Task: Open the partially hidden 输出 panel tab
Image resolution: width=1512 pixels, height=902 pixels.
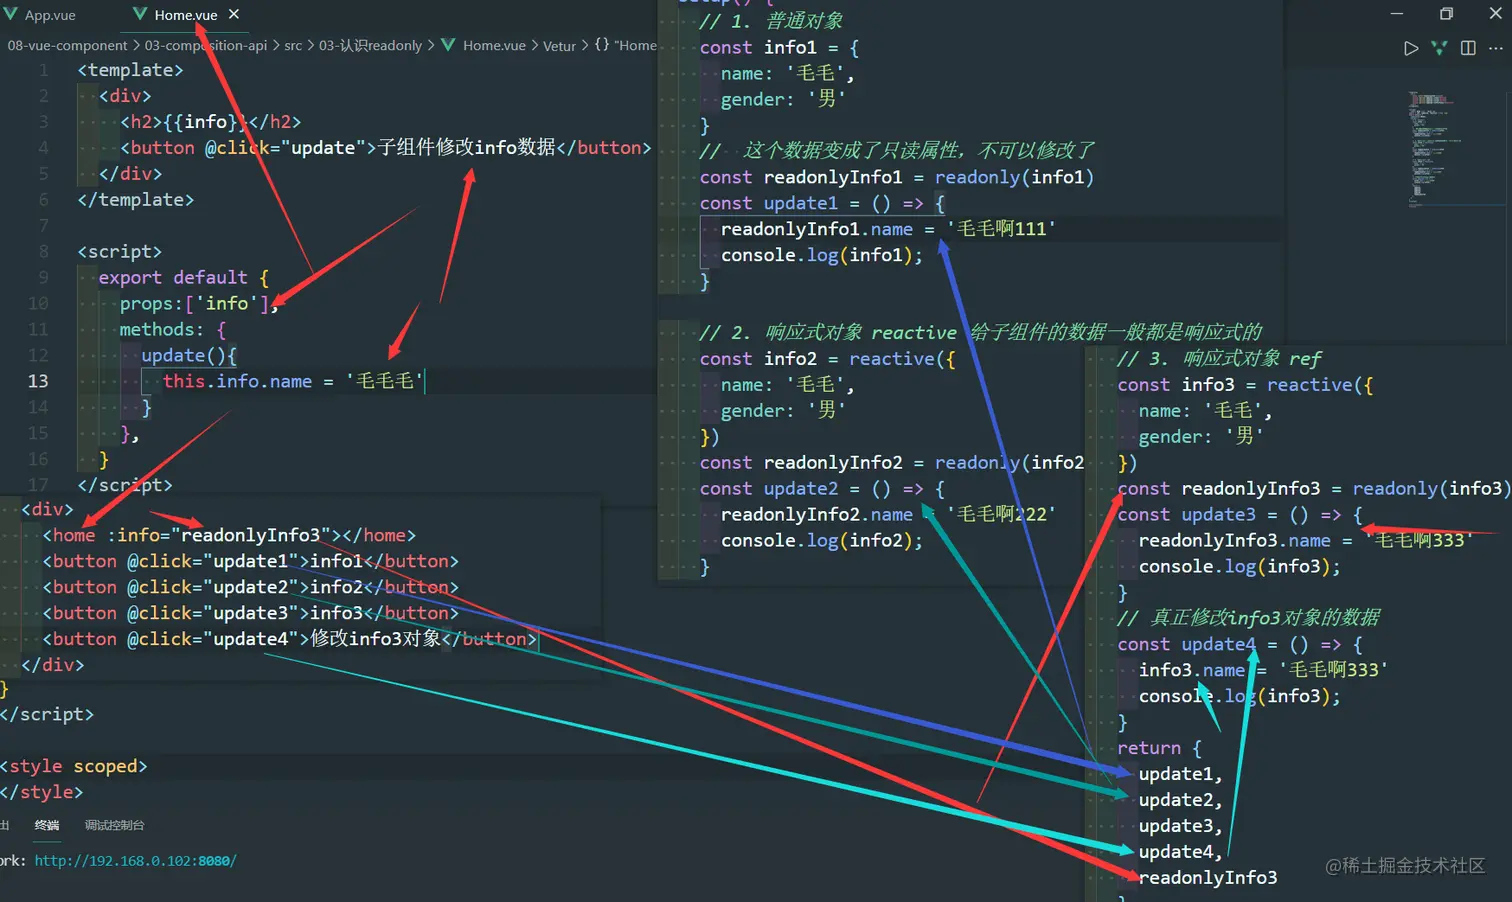Action: click(4, 825)
